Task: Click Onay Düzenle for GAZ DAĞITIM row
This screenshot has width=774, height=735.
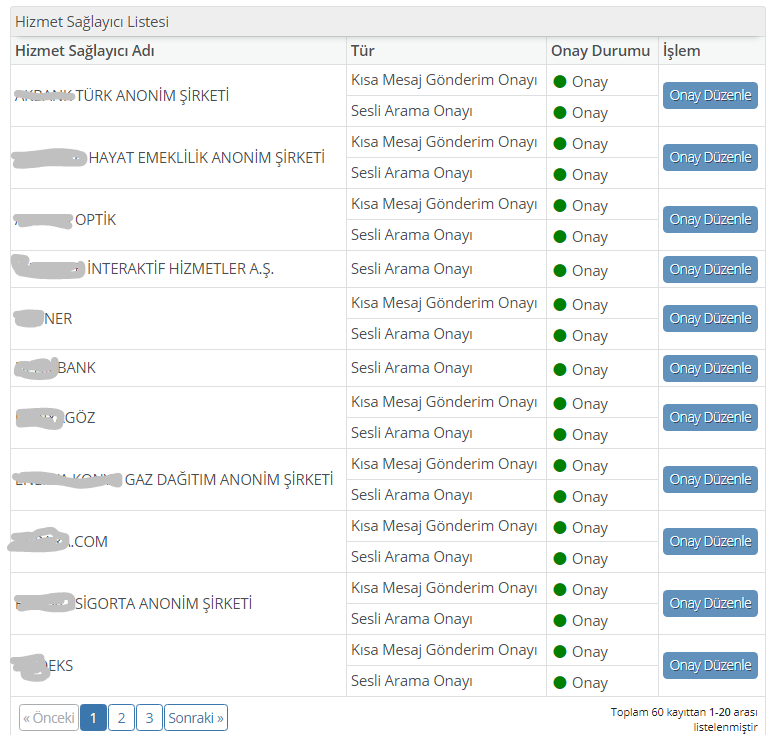Action: point(710,479)
